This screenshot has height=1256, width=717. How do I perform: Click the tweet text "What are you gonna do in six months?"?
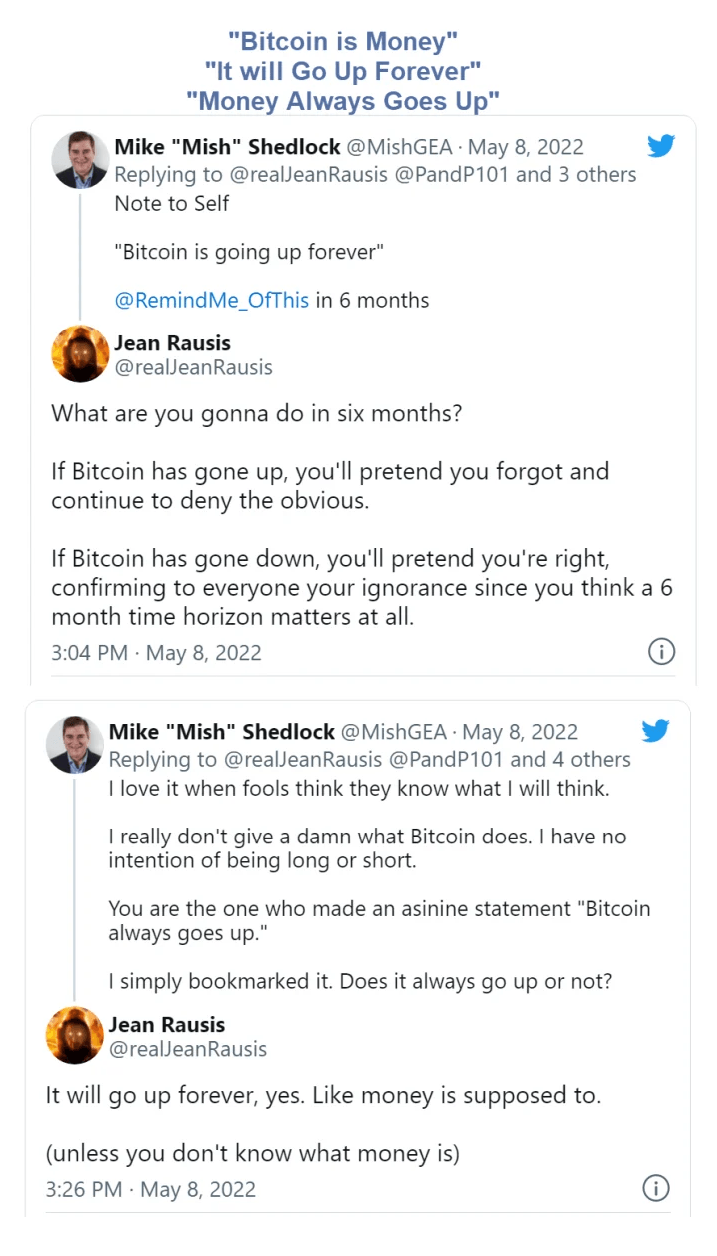(x=257, y=412)
